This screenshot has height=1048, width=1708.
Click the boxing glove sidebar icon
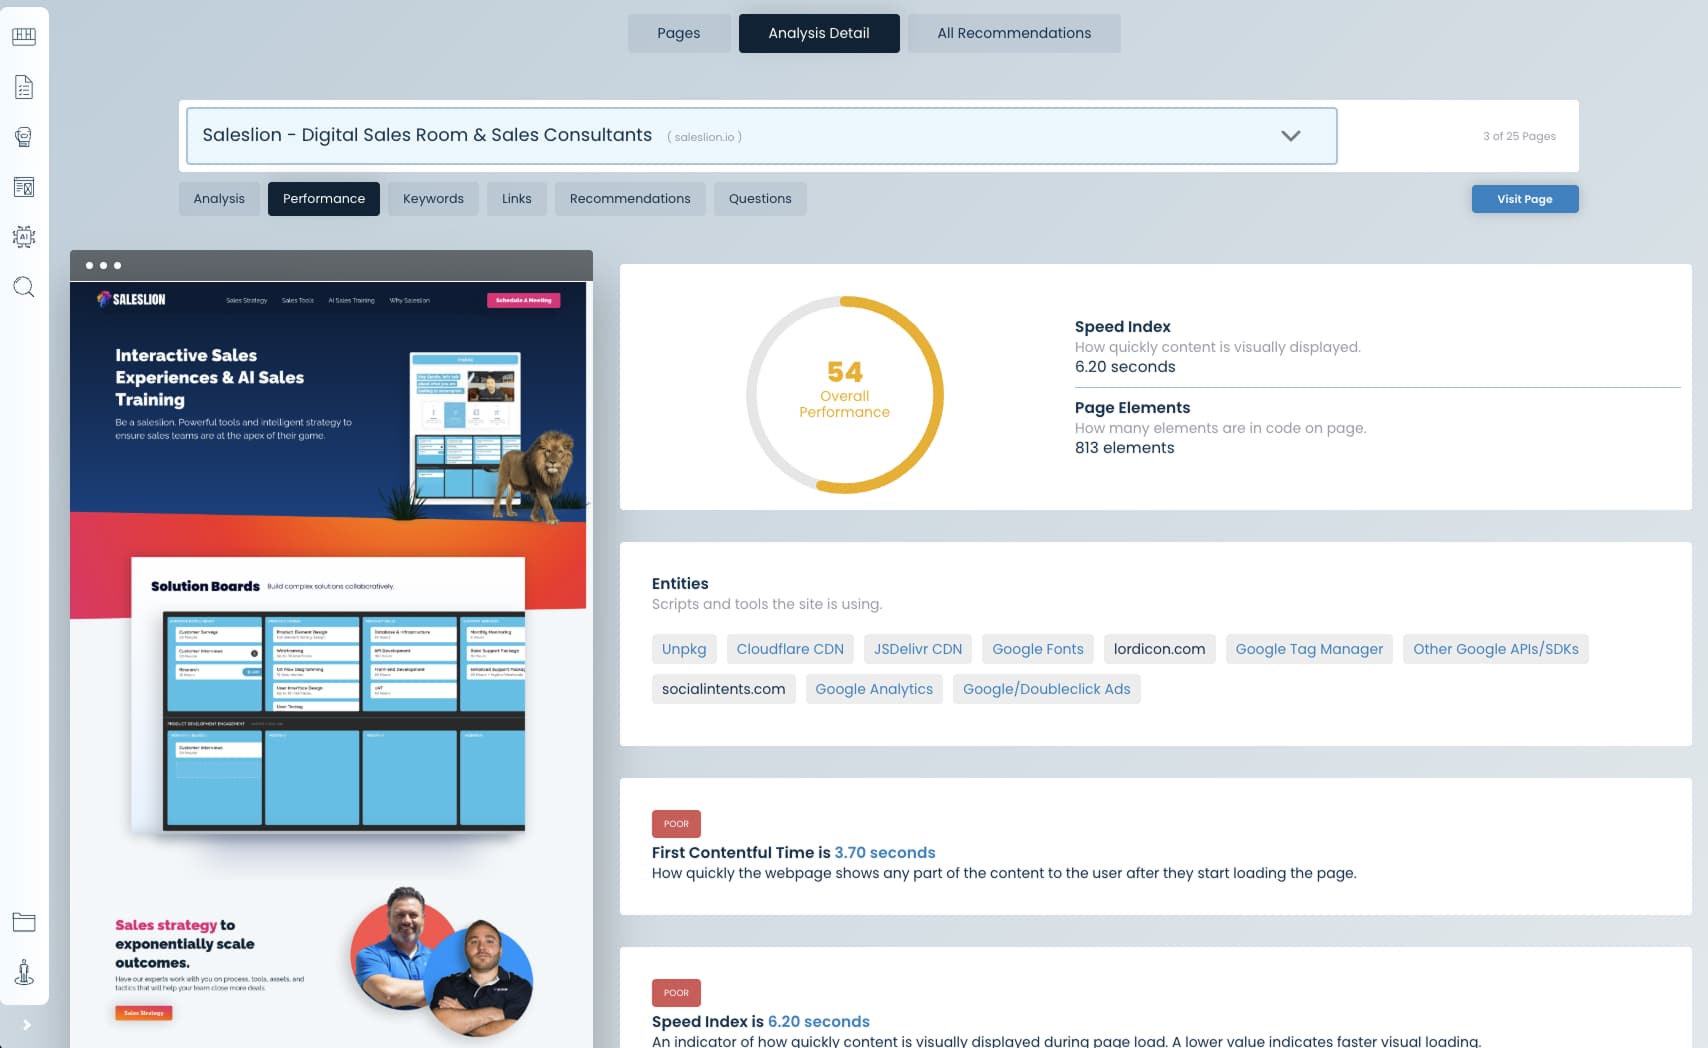pyautogui.click(x=24, y=137)
